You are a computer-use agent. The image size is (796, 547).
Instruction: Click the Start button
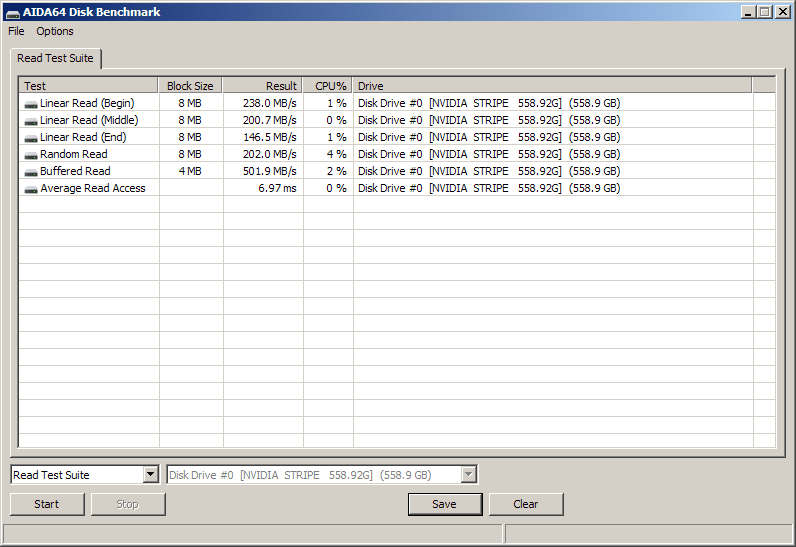click(47, 504)
